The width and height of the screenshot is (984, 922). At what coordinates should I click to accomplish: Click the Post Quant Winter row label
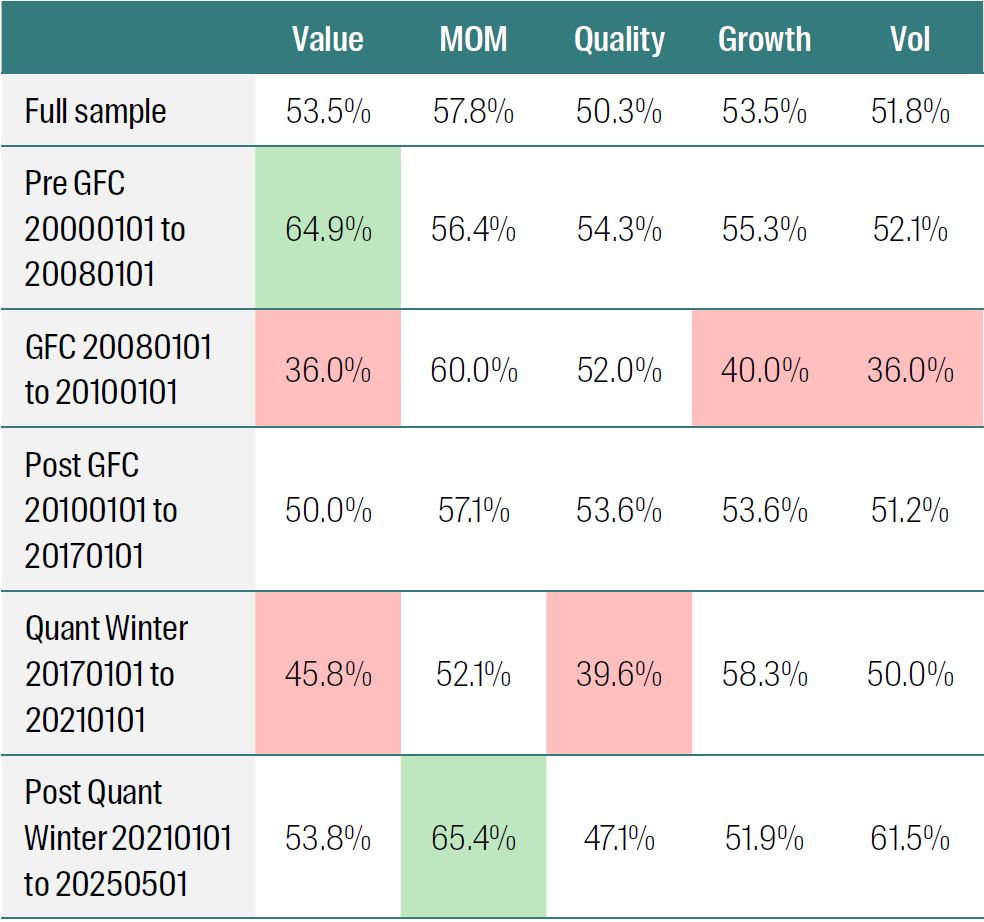pyautogui.click(x=128, y=838)
